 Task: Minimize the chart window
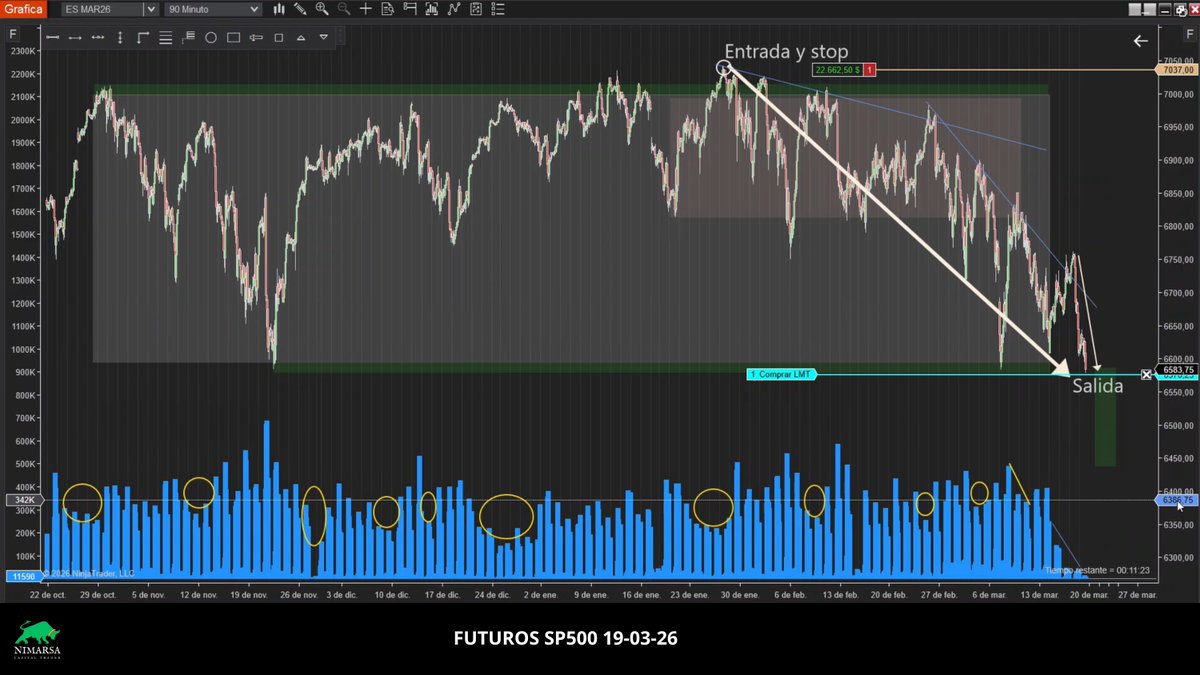[1165, 9]
